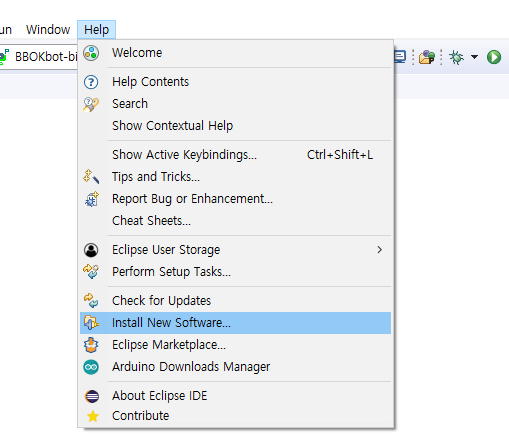The image size is (509, 443).
Task: Open Eclipse Marketplace
Action: point(235,345)
